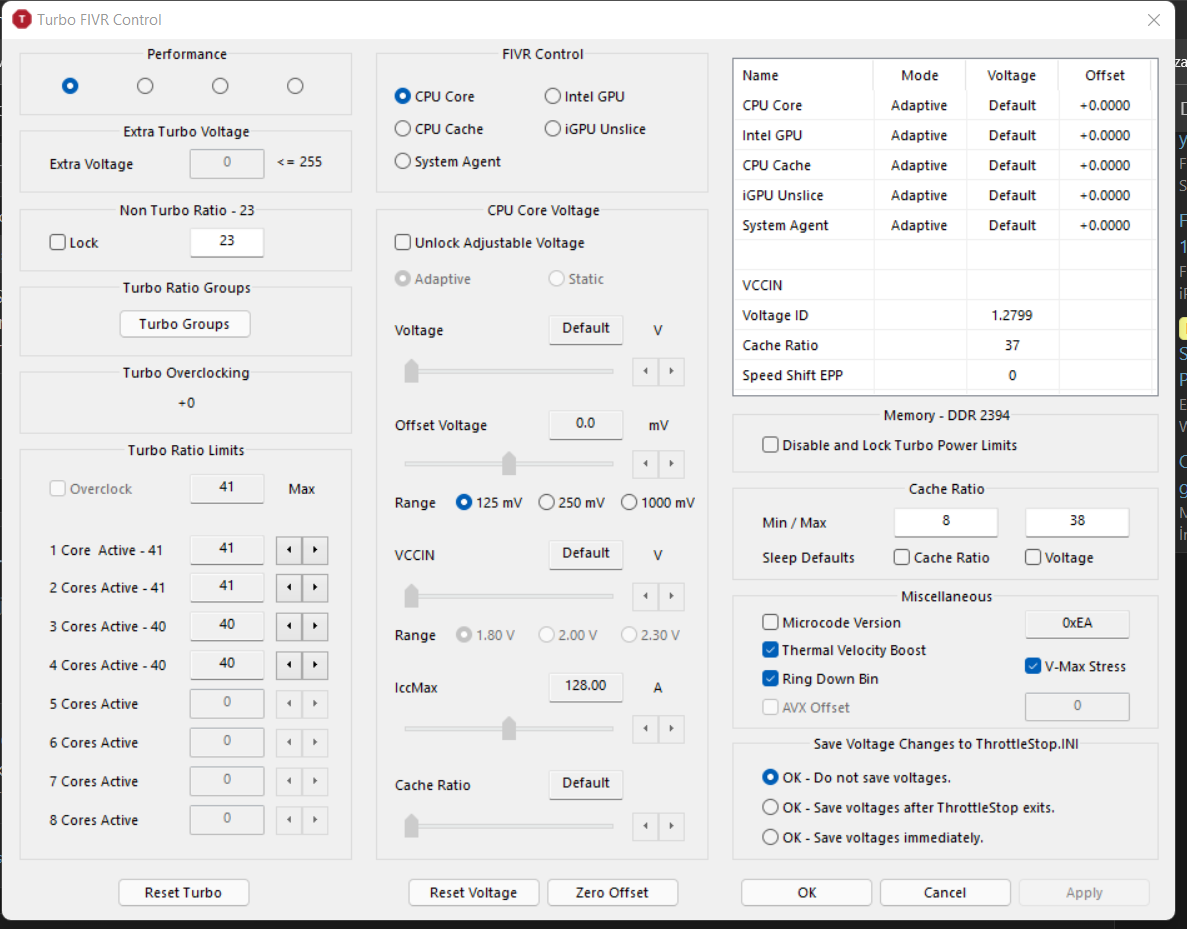1187x929 pixels.
Task: Select iGPU Unslice option
Action: coord(595,129)
